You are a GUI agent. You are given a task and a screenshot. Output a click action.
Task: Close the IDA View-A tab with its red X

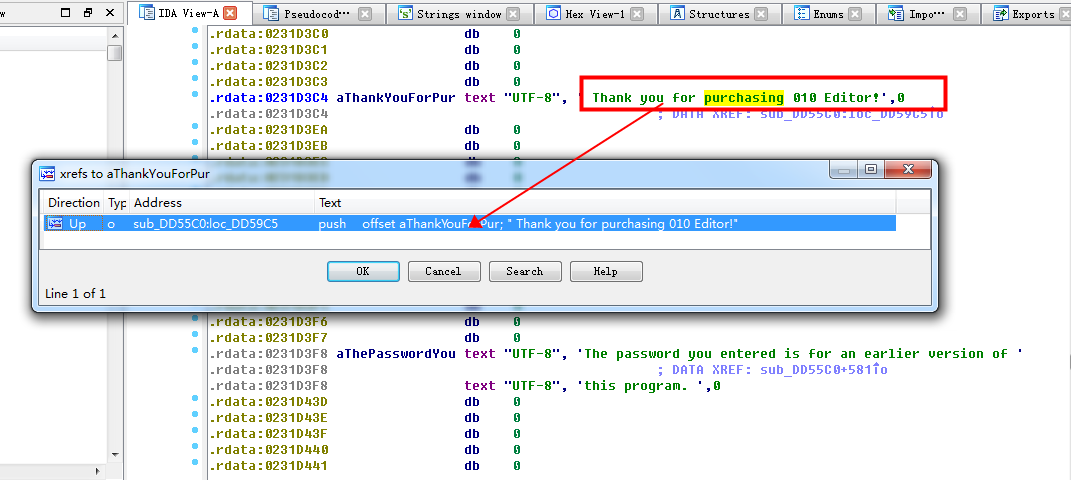(230, 12)
